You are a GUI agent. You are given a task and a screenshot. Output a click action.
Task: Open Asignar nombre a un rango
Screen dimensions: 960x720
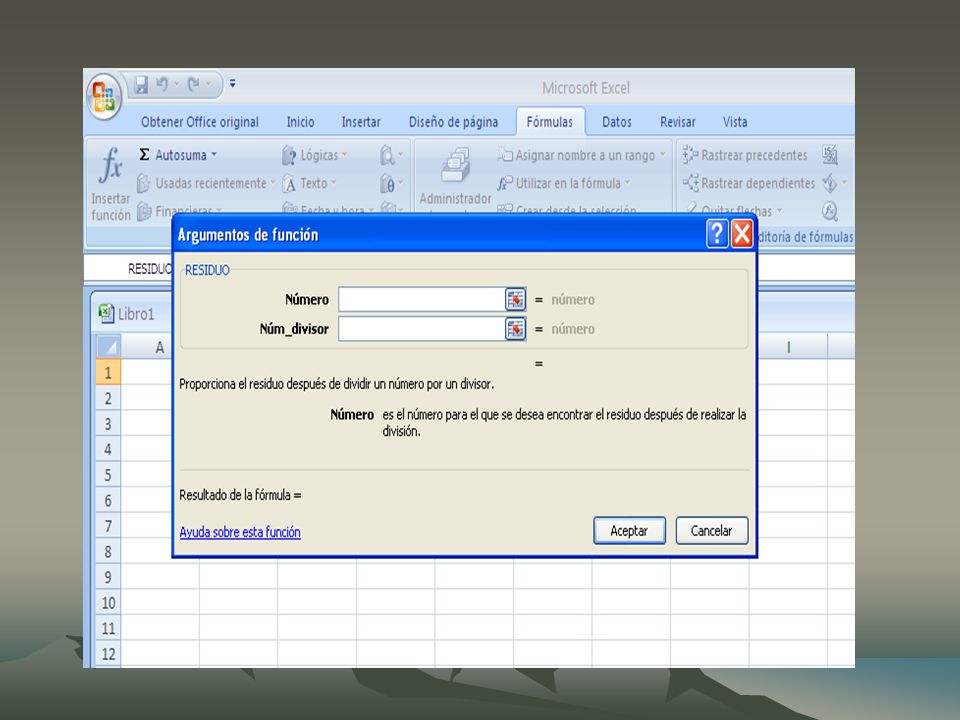[581, 155]
